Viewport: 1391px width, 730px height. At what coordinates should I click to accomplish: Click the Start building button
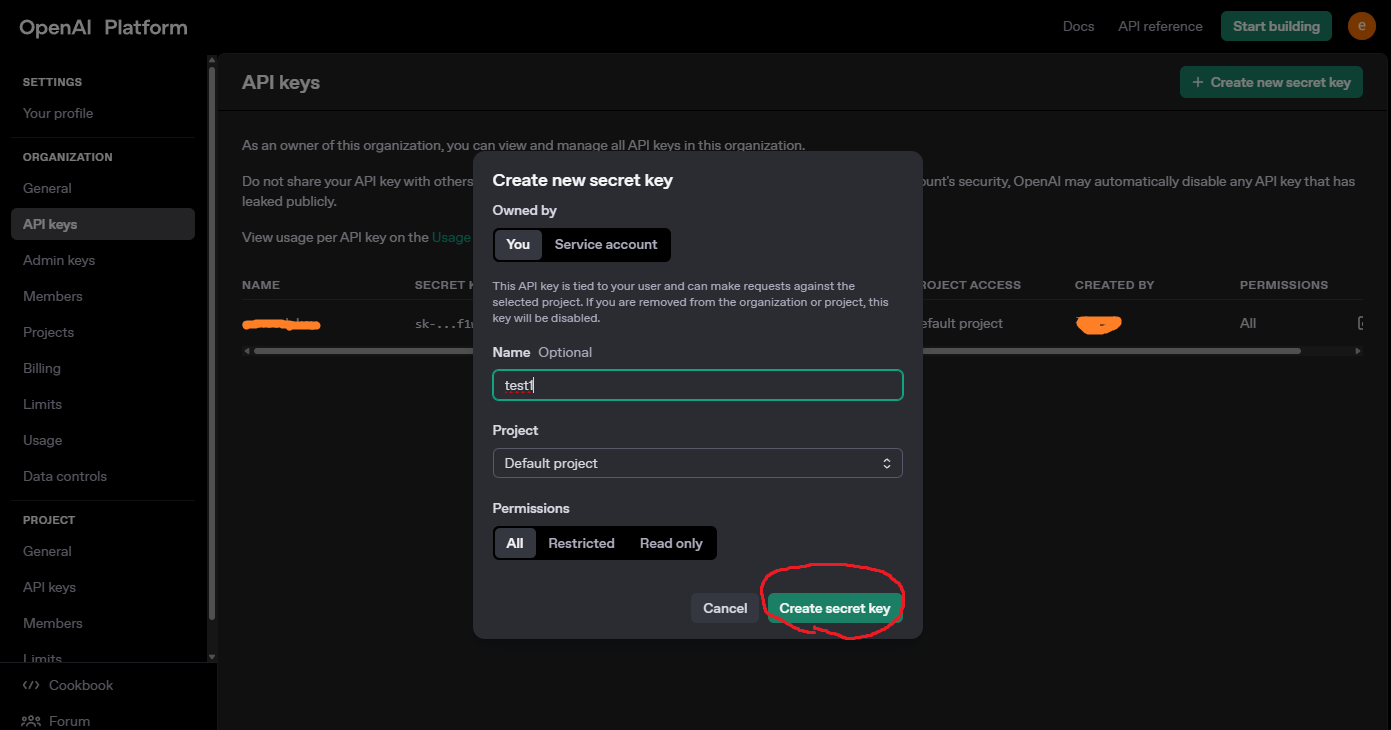coord(1276,26)
